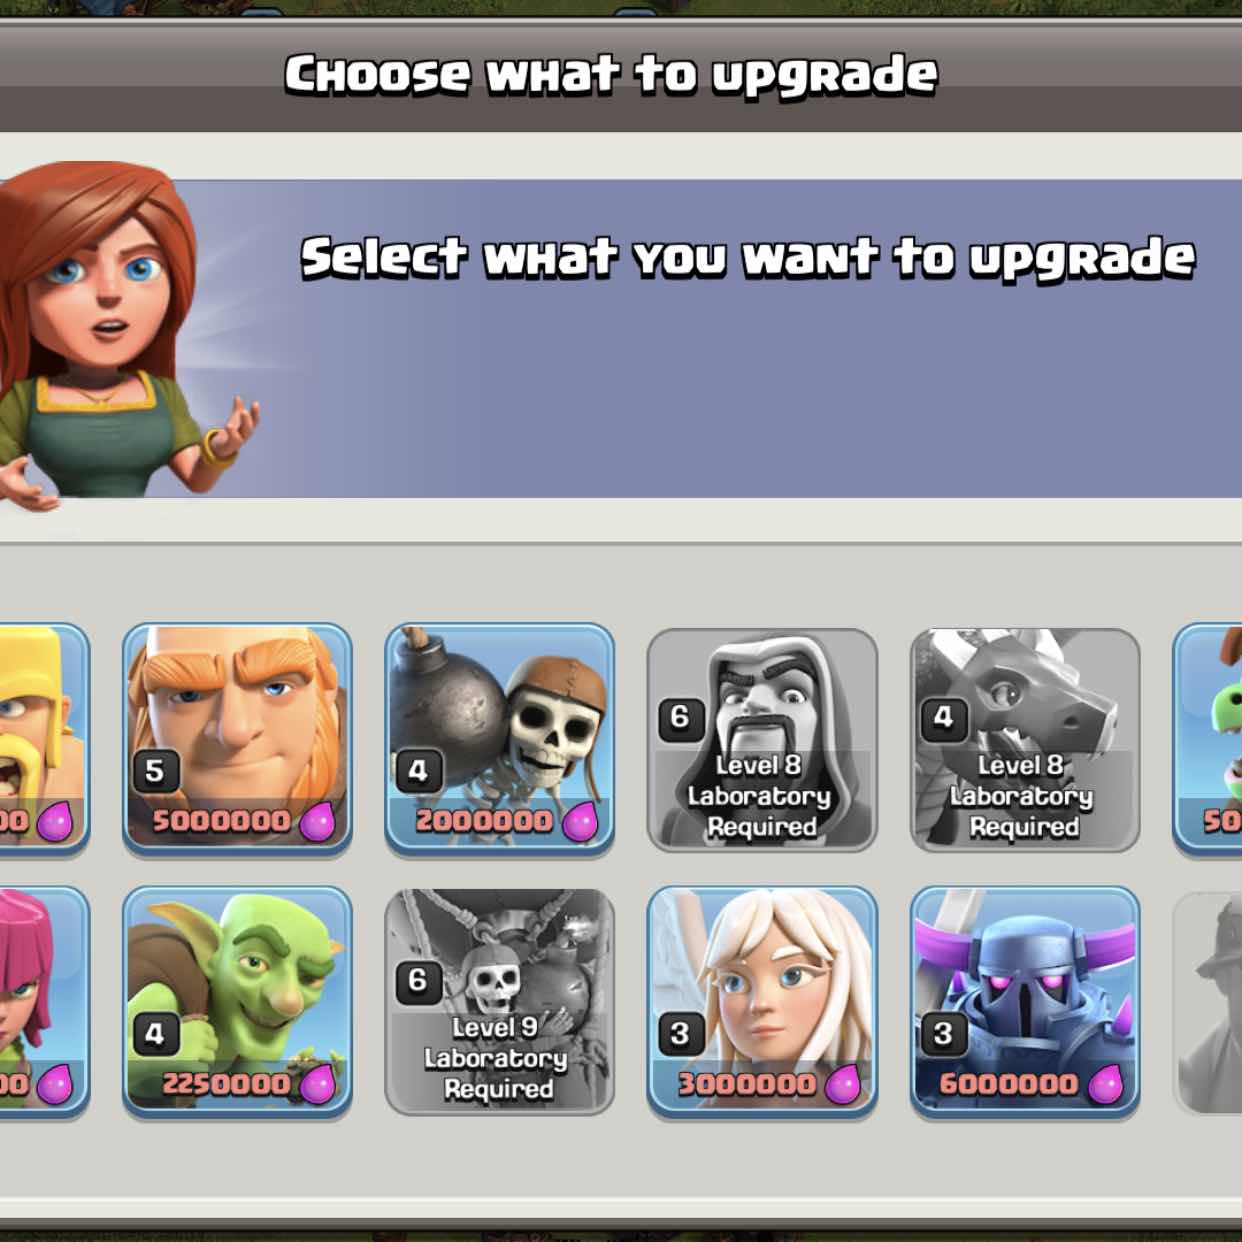Screen dimensions: 1242x1242
Task: Choose the Healer upgrade card
Action: point(762,1002)
